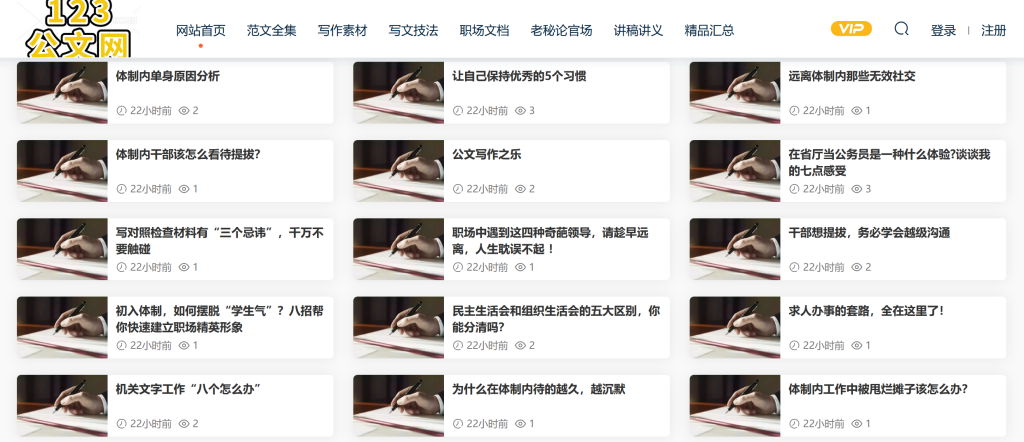The image size is (1024, 442).
Task: Click the 登录 link
Action: click(x=944, y=30)
